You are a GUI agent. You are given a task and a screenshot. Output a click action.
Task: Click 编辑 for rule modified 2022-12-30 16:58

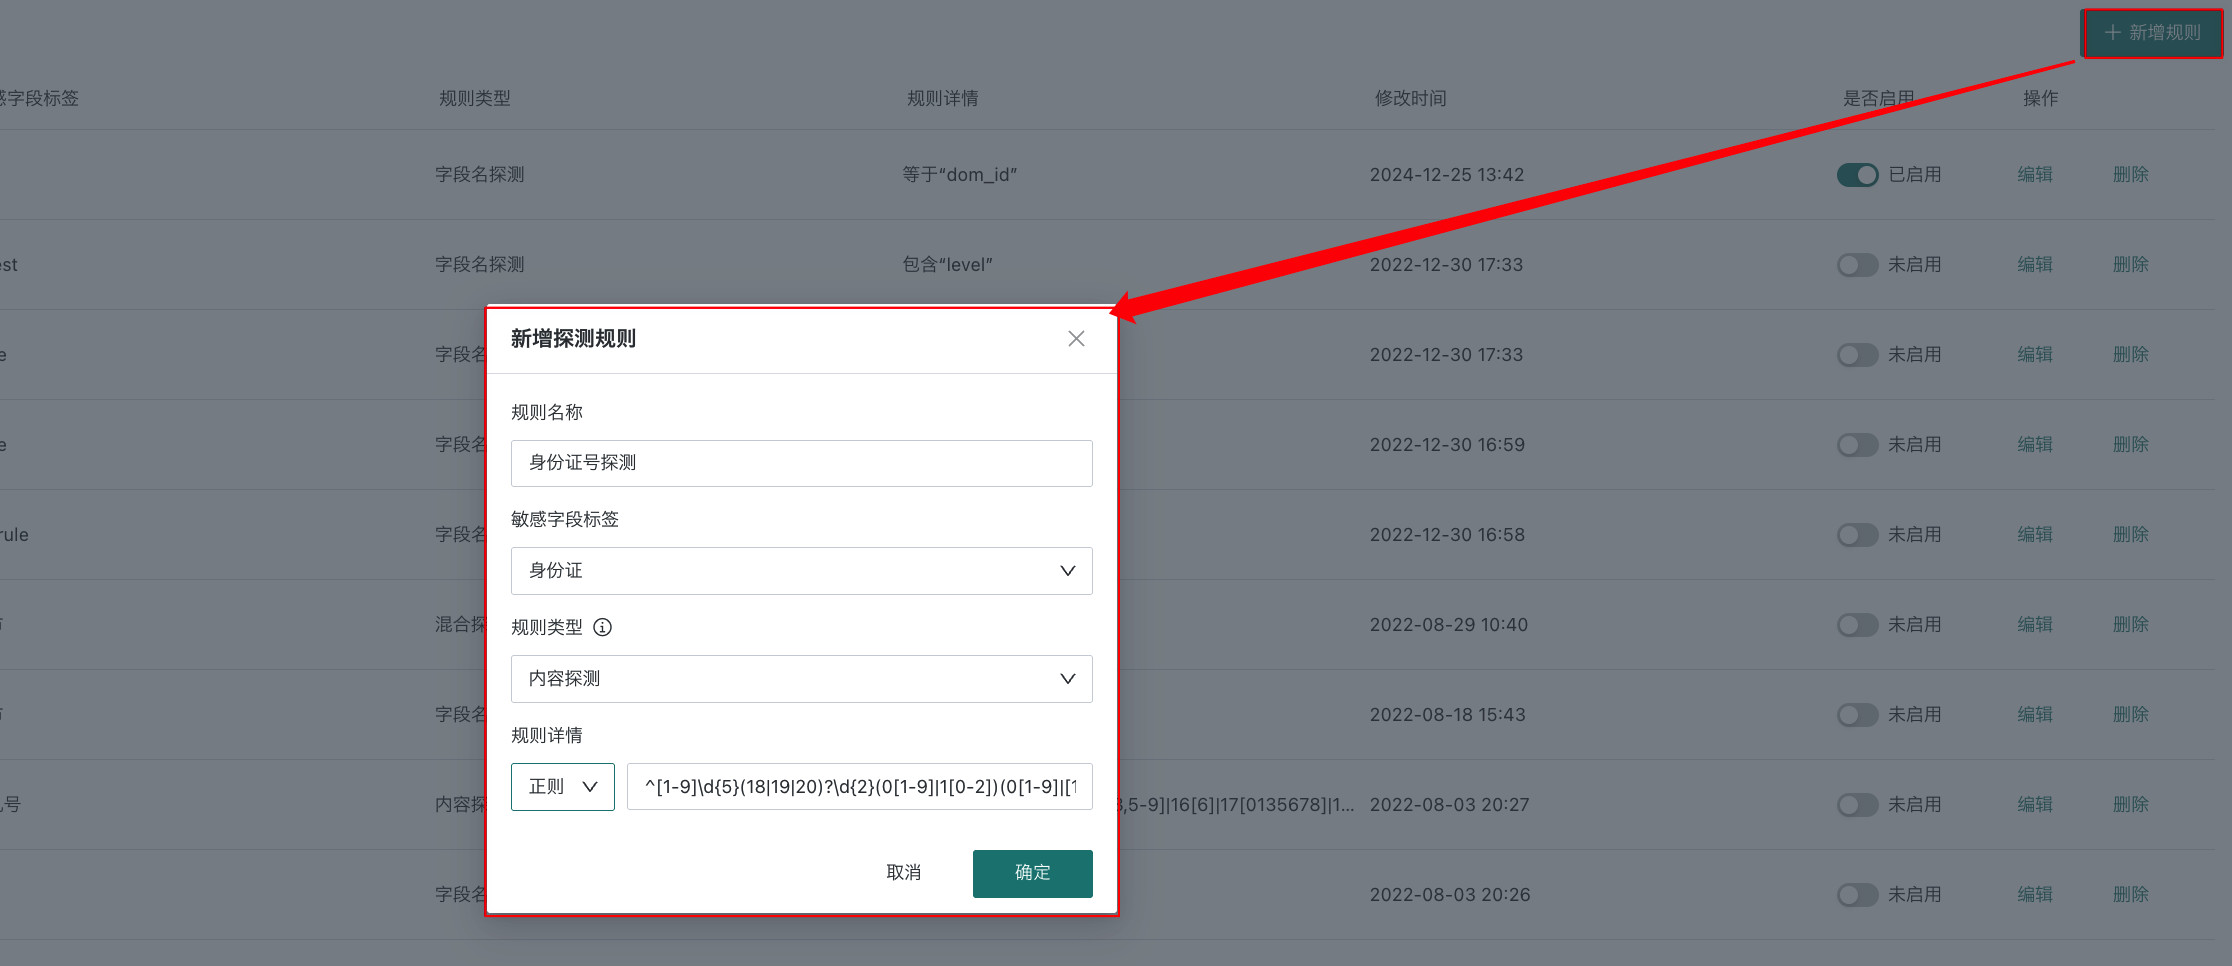coord(2034,535)
